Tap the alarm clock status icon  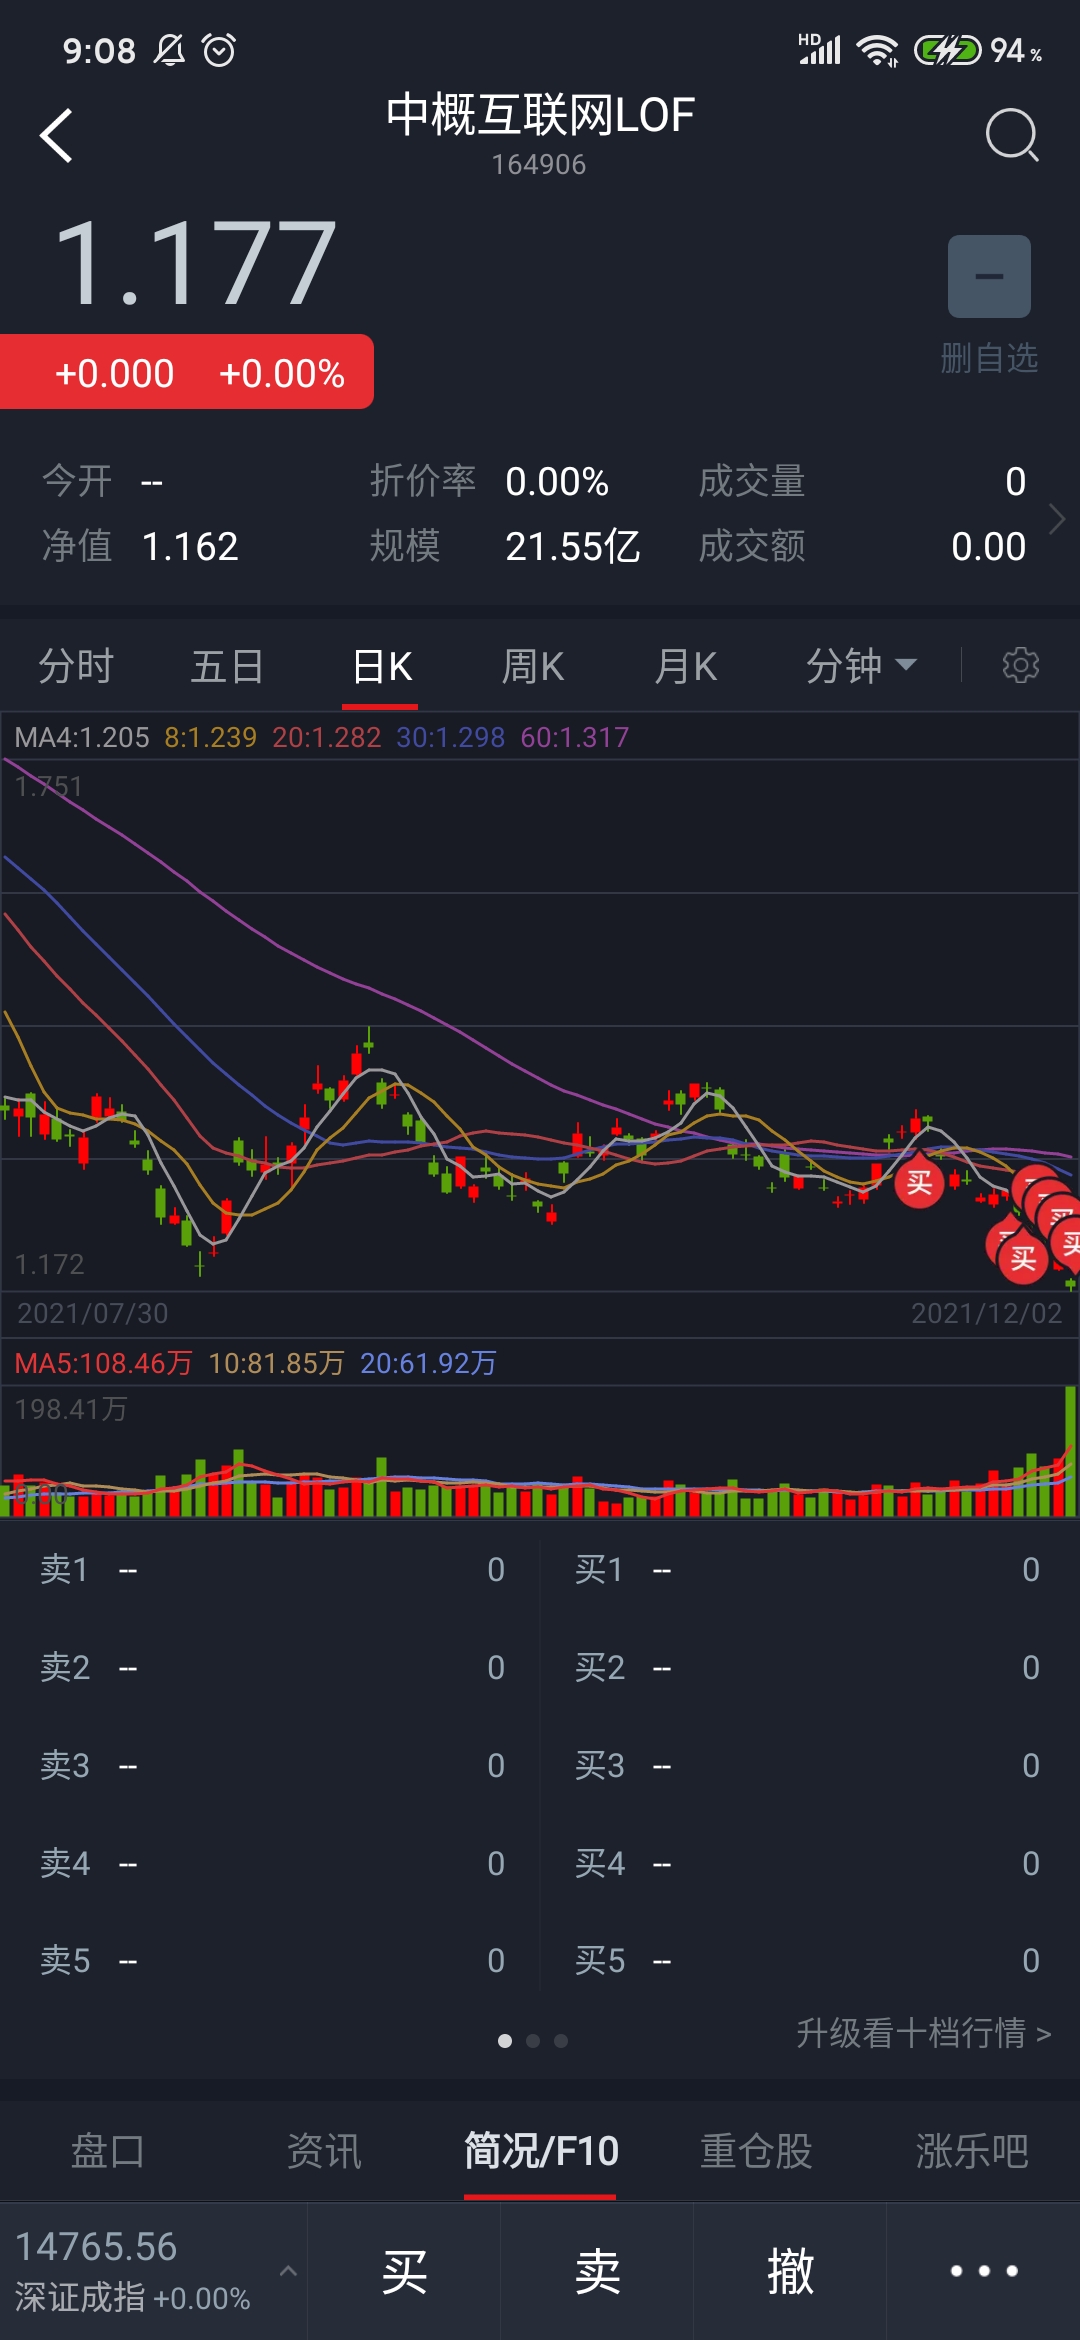(x=219, y=50)
